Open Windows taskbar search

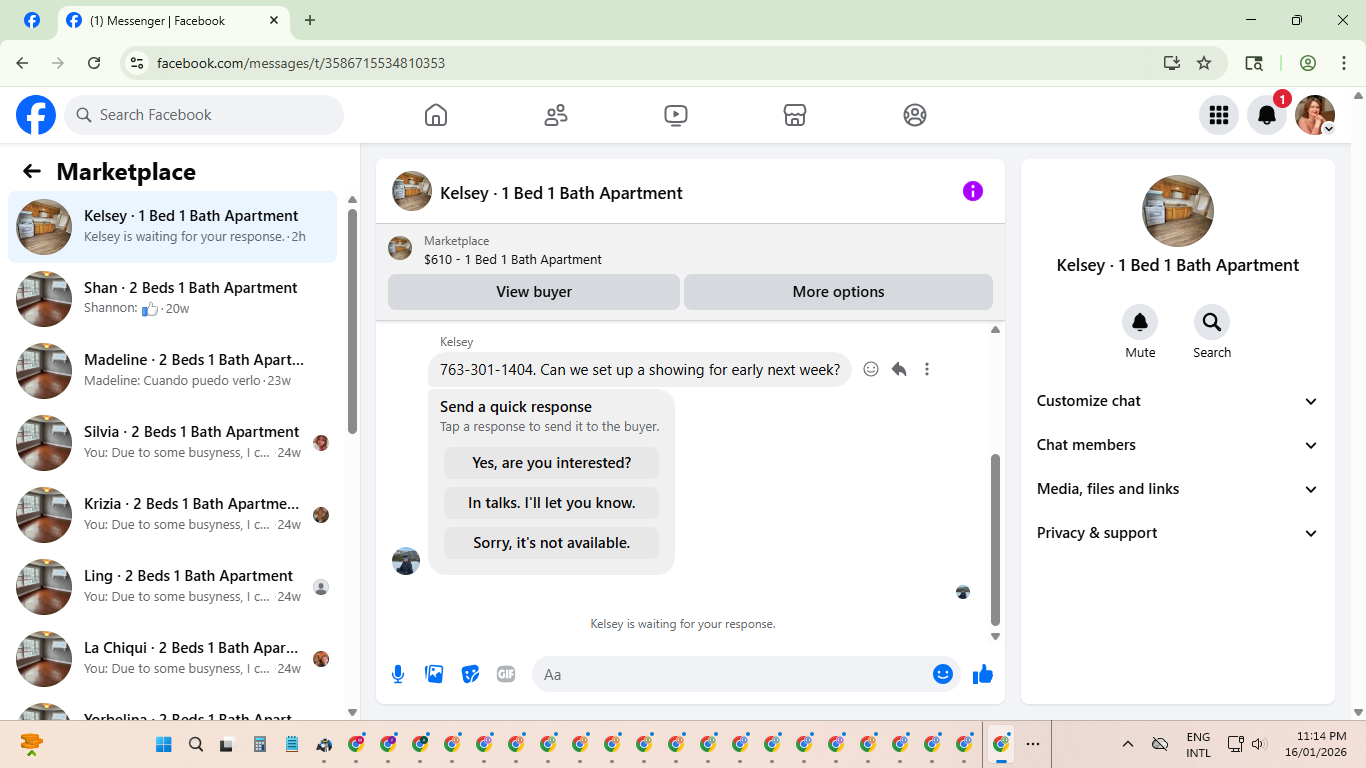[196, 744]
